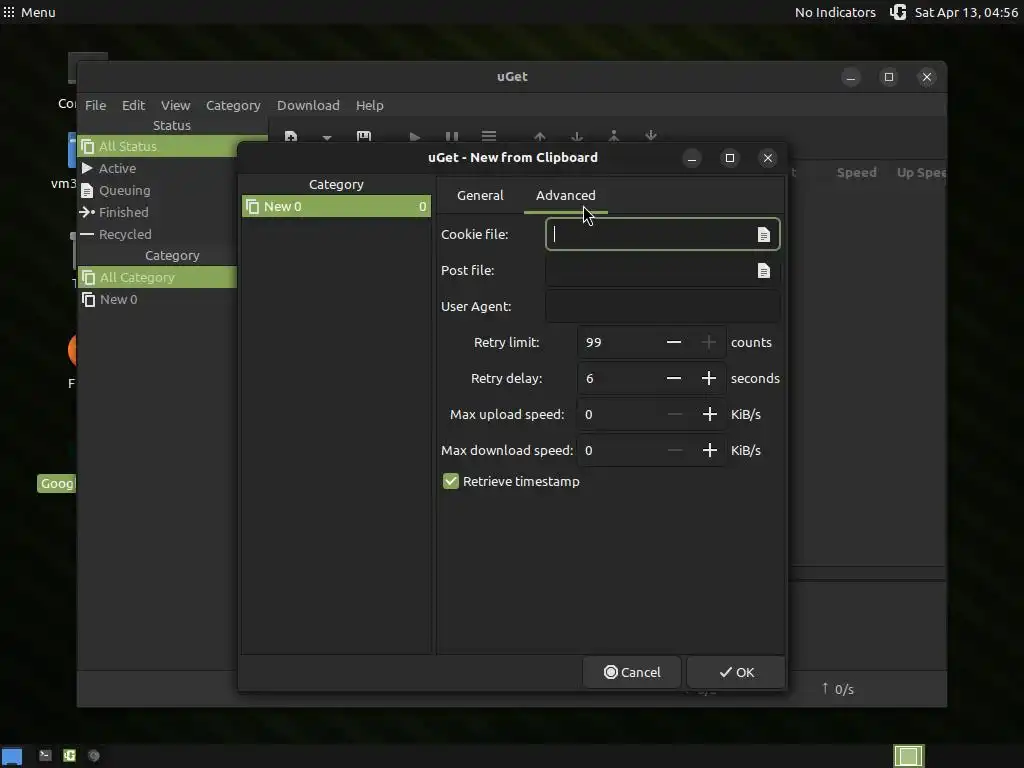Click show desktop icon in taskbar

click(12, 756)
